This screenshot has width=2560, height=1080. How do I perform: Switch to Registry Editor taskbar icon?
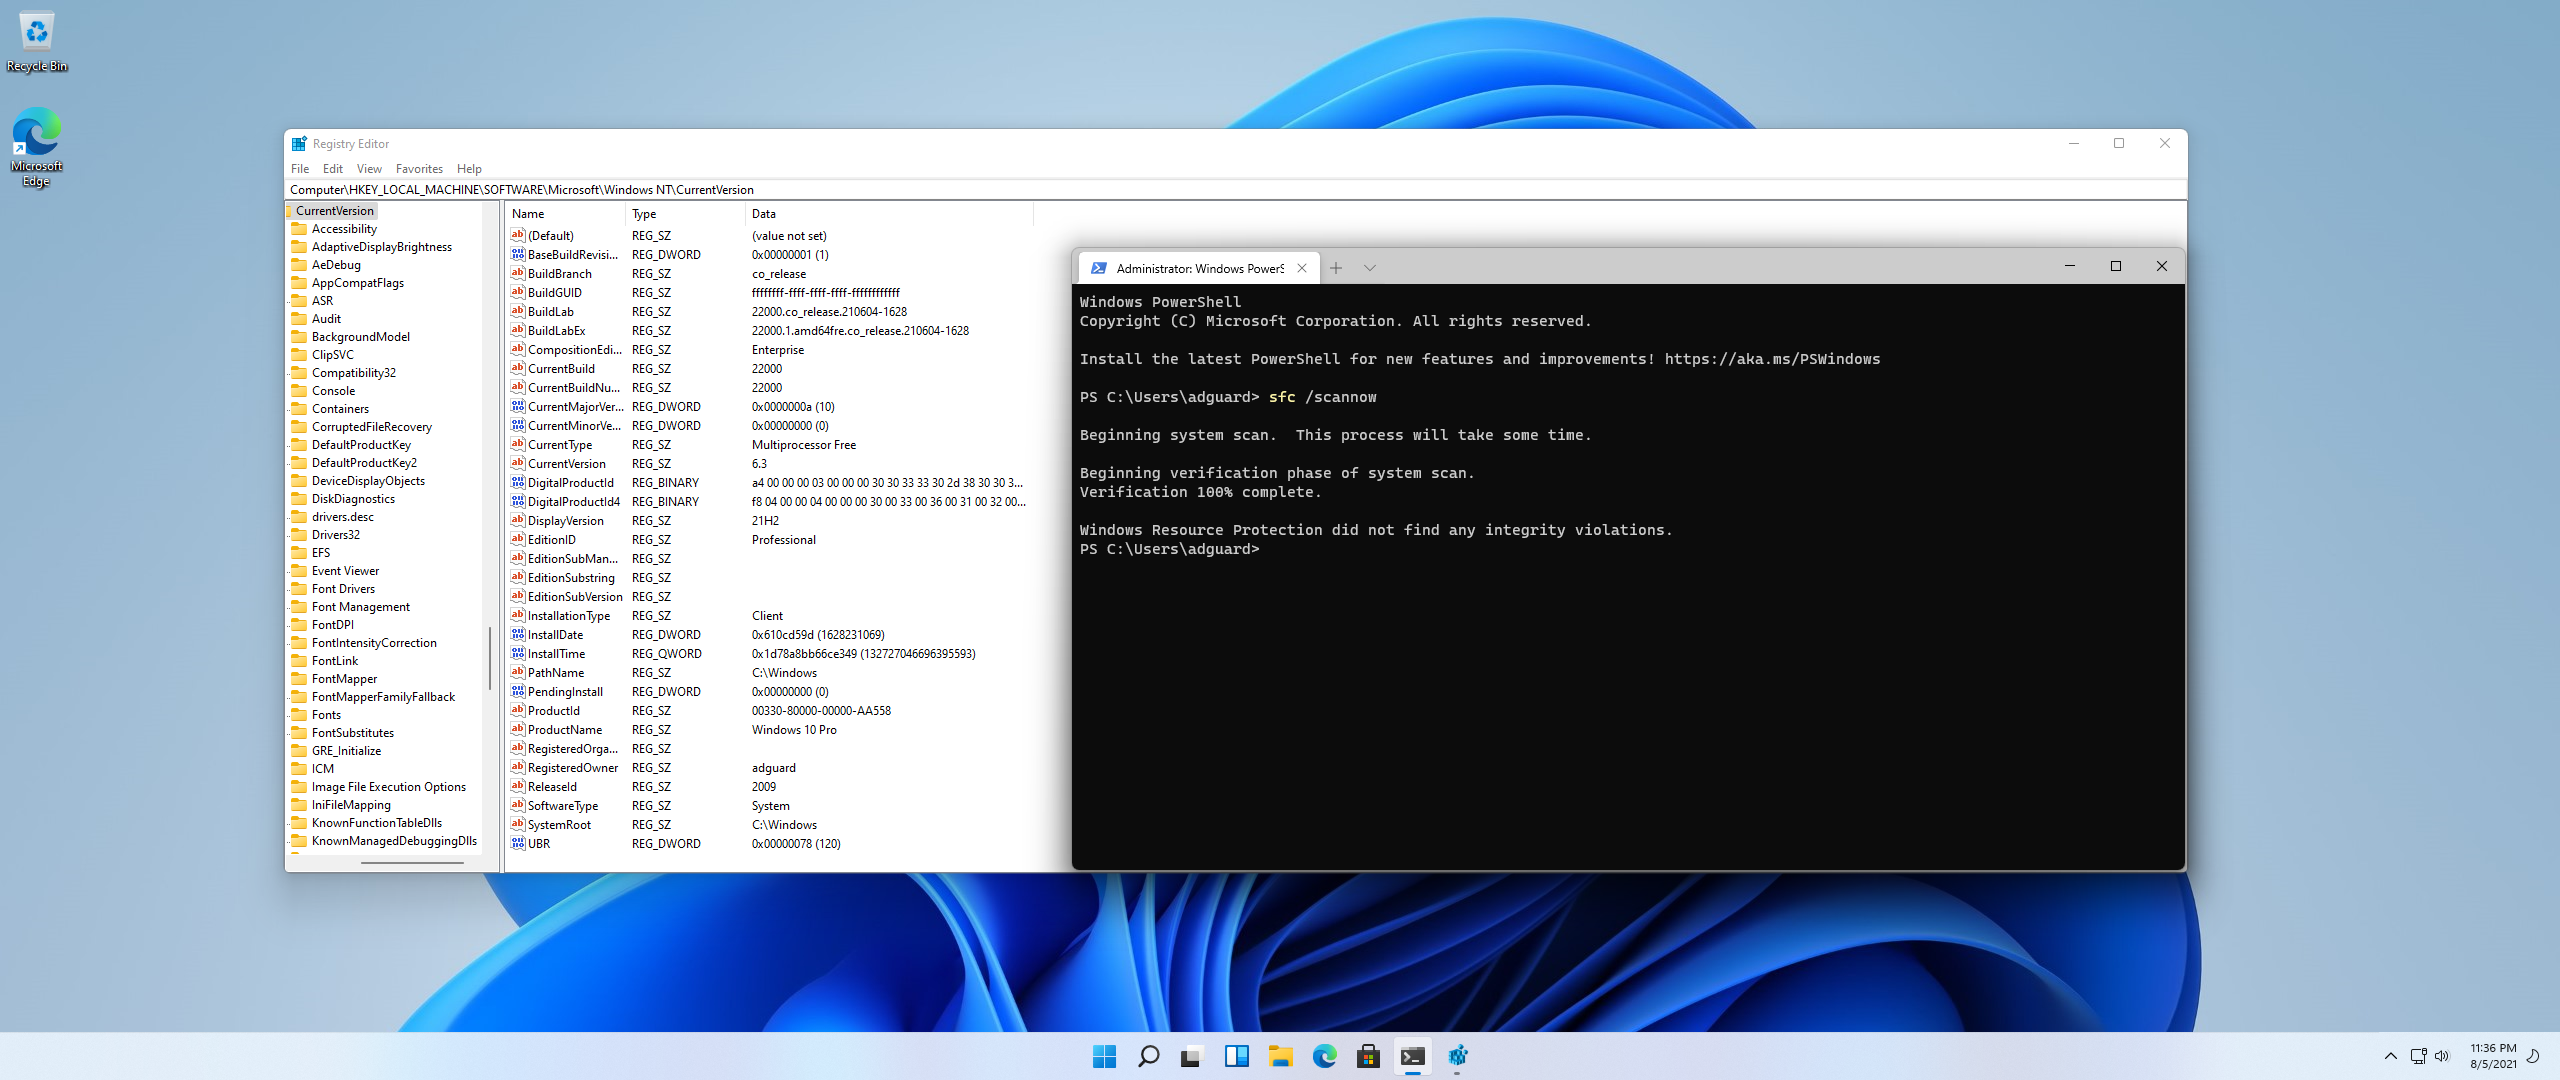pyautogui.click(x=1457, y=1056)
